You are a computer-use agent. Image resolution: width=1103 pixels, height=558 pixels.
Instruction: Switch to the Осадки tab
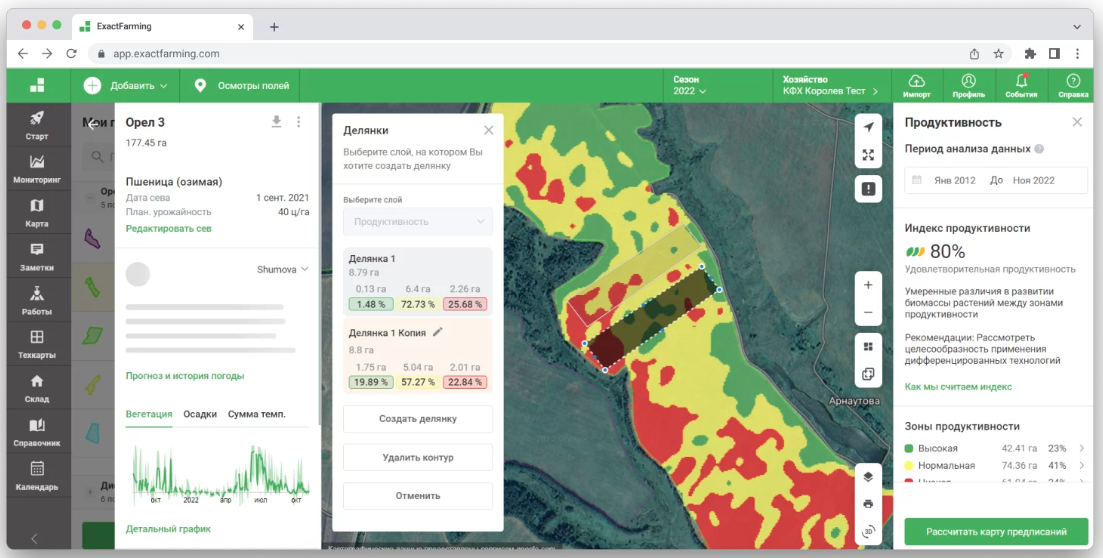click(200, 414)
